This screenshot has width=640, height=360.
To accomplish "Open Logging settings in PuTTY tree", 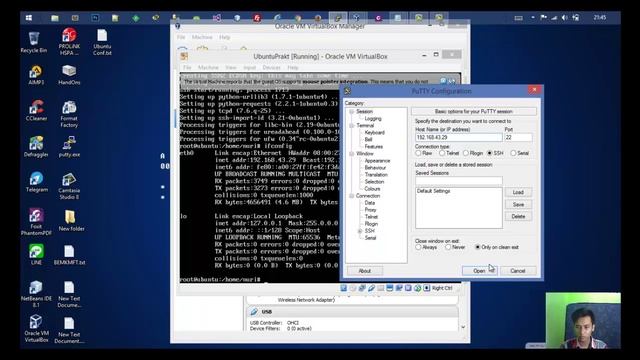I will pyautogui.click(x=373, y=118).
